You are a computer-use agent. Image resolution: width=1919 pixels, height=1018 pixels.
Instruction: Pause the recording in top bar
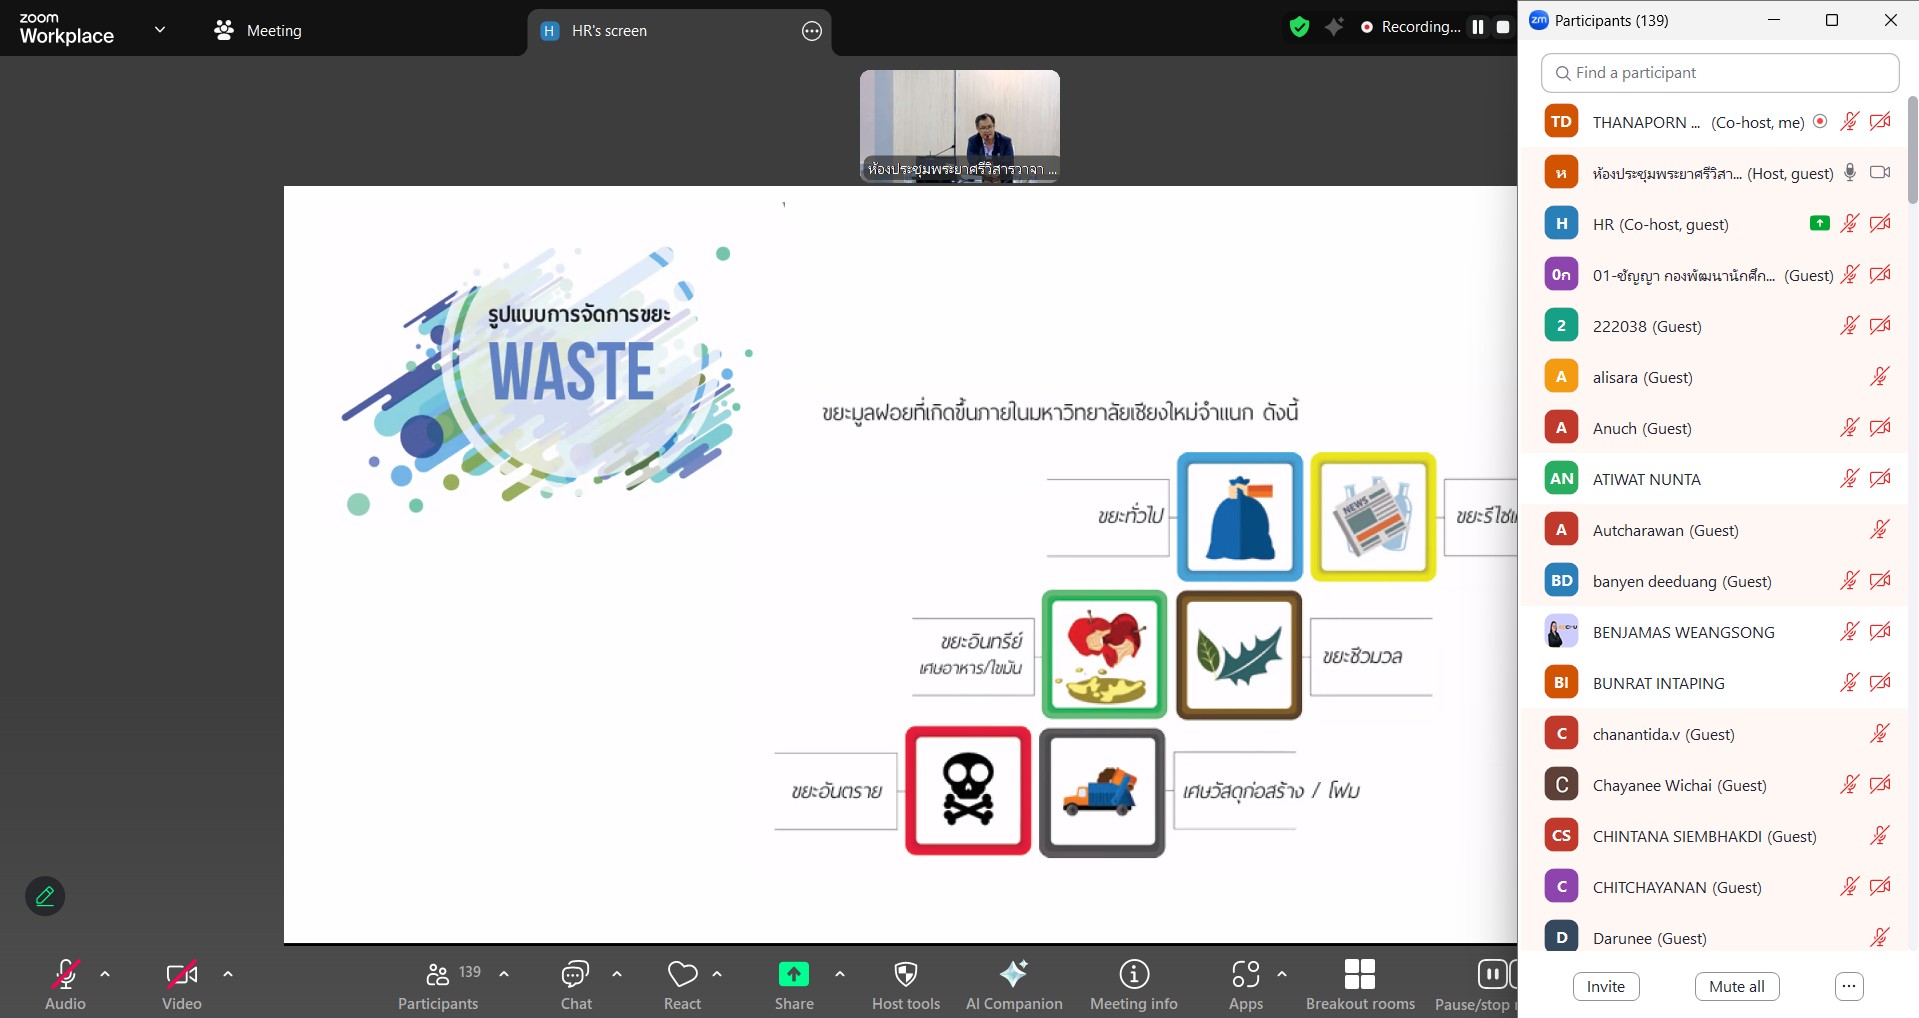1477,27
